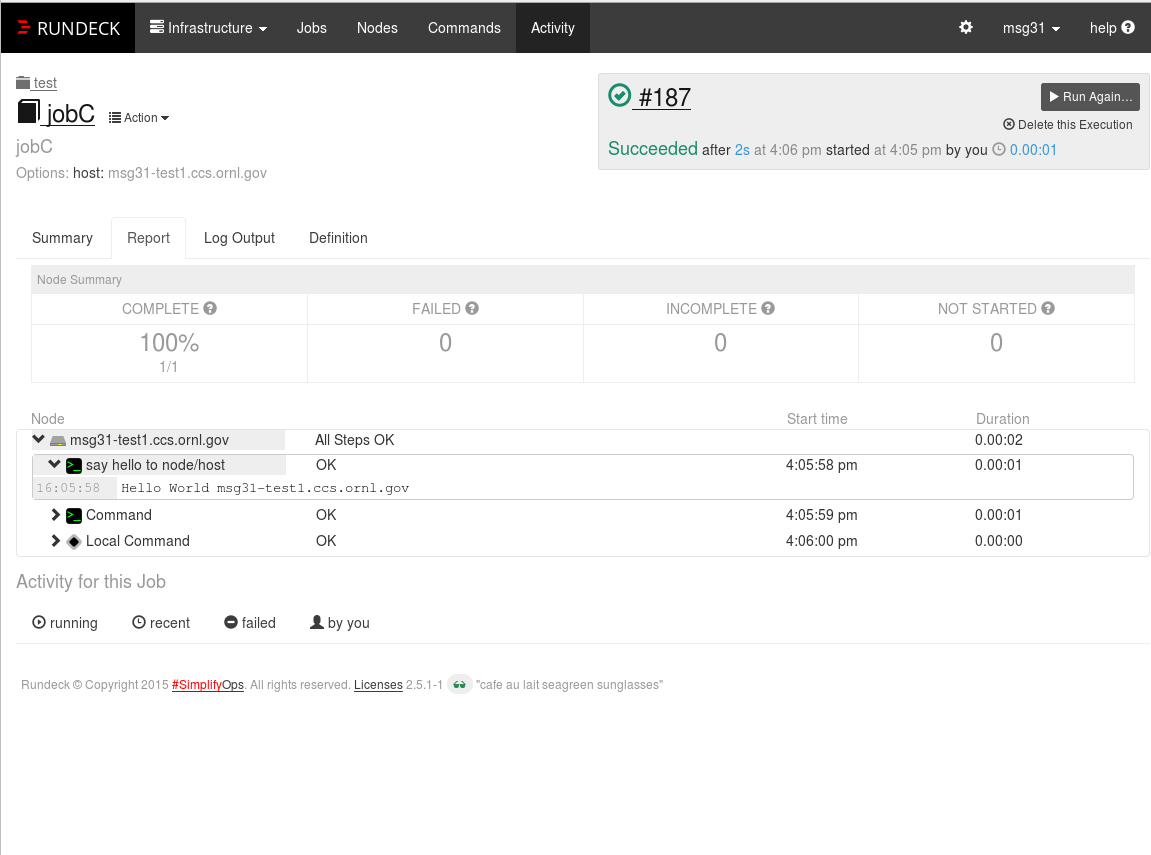This screenshot has height=855, width=1151.
Task: Click the help icon beside INCOMPLETE
Action: click(768, 309)
